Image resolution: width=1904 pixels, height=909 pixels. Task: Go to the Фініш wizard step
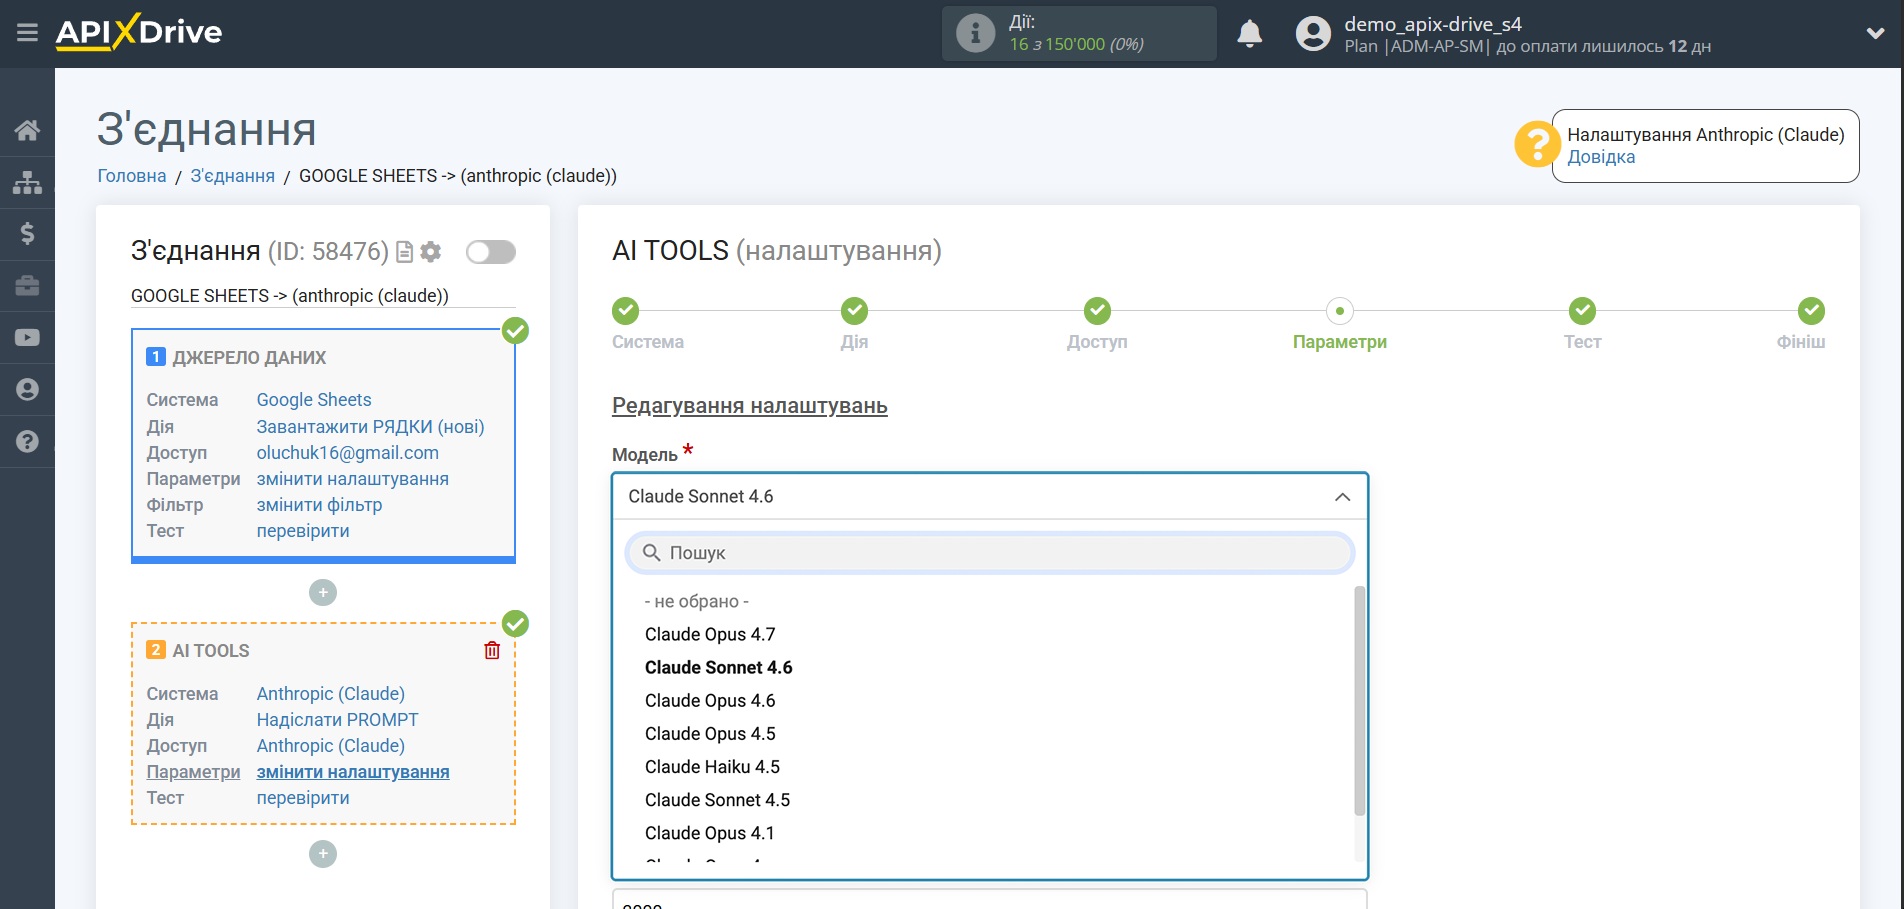pos(1811,311)
